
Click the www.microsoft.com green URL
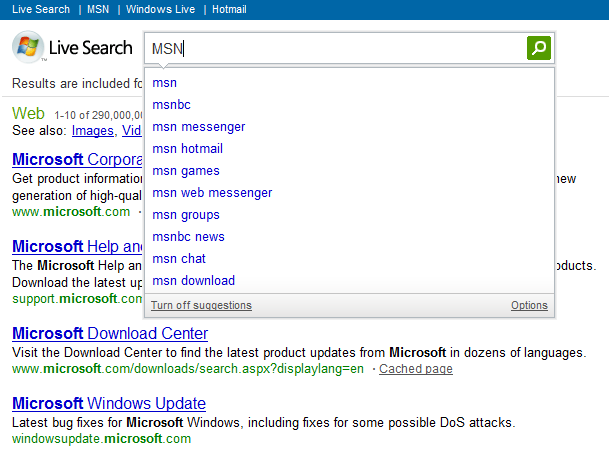tap(71, 212)
